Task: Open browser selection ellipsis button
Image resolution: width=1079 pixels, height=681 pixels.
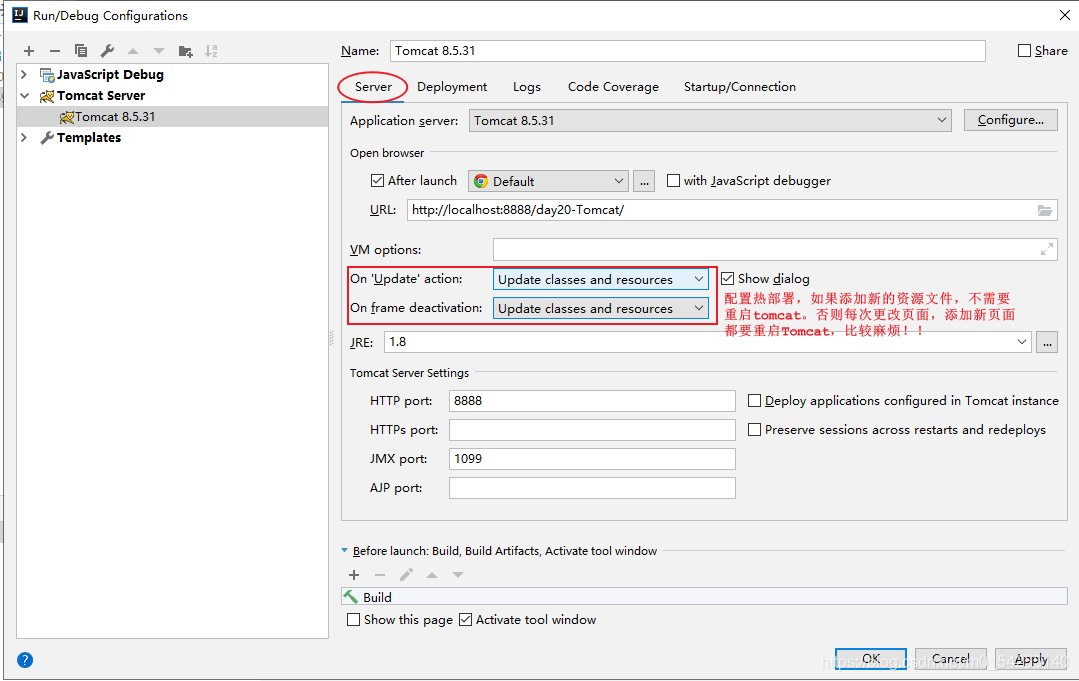Action: coord(644,182)
